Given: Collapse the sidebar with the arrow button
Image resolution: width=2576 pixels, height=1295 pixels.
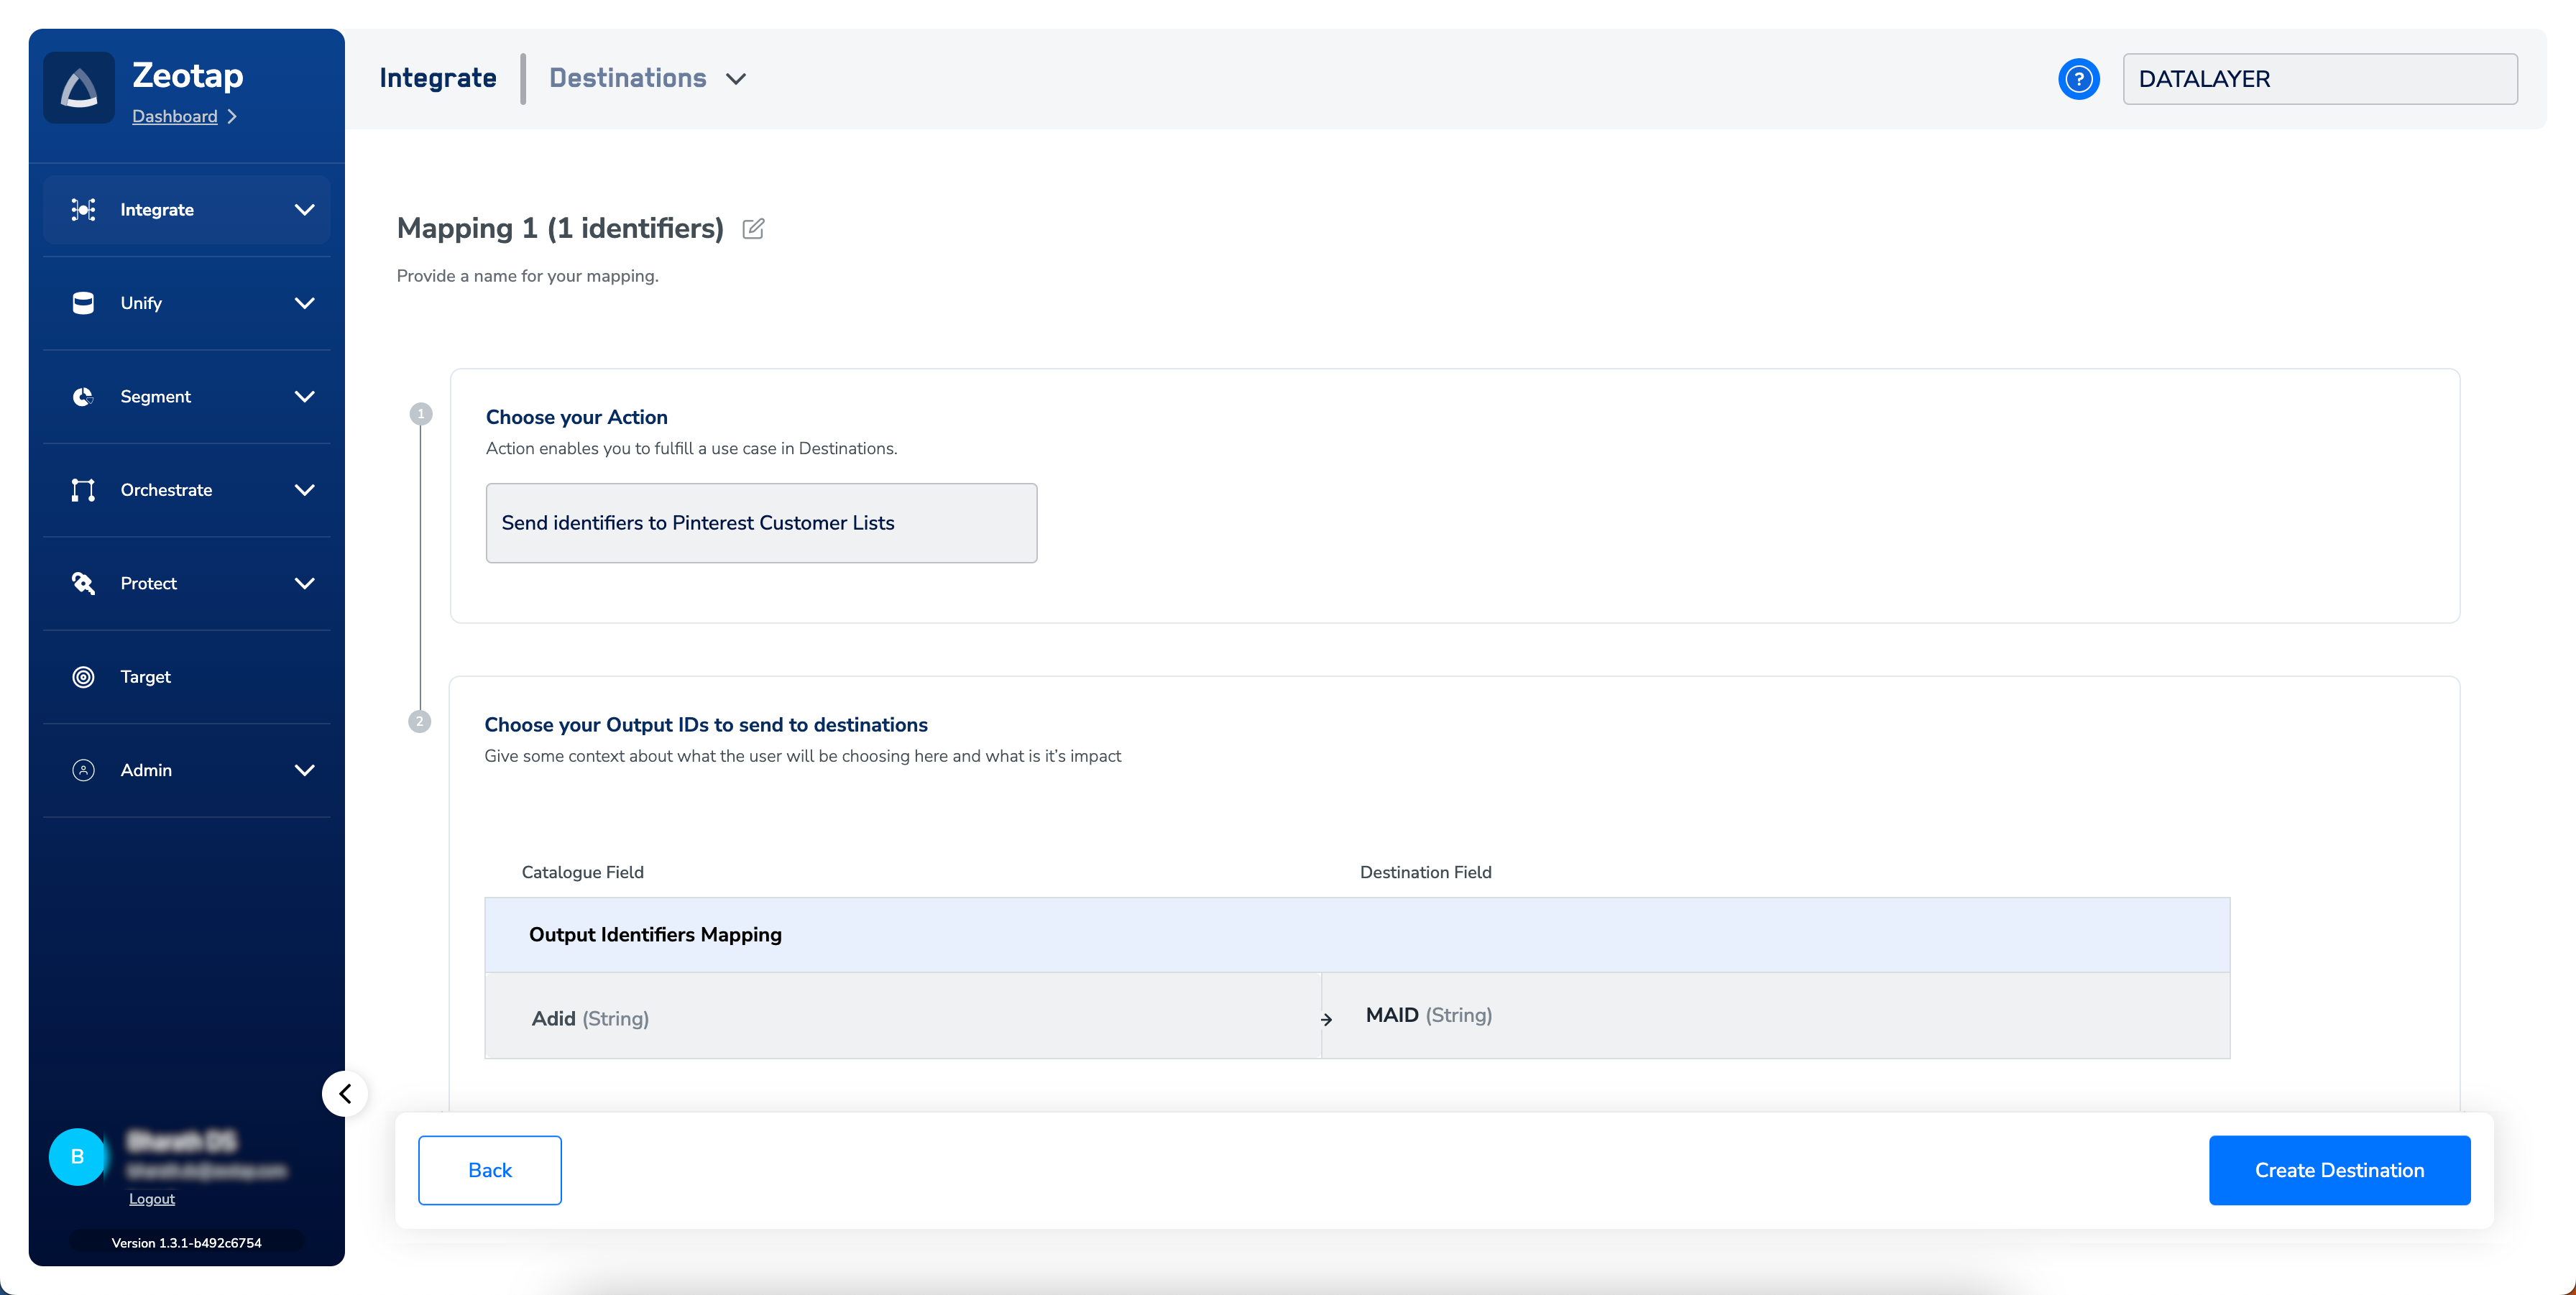Looking at the screenshot, I should (345, 1093).
